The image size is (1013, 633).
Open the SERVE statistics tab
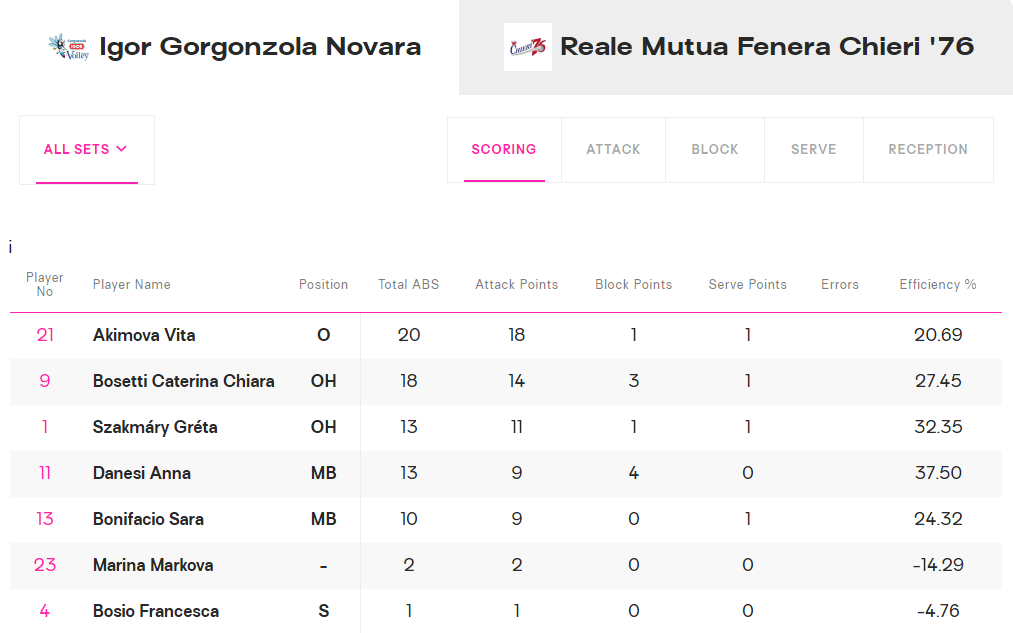813,150
